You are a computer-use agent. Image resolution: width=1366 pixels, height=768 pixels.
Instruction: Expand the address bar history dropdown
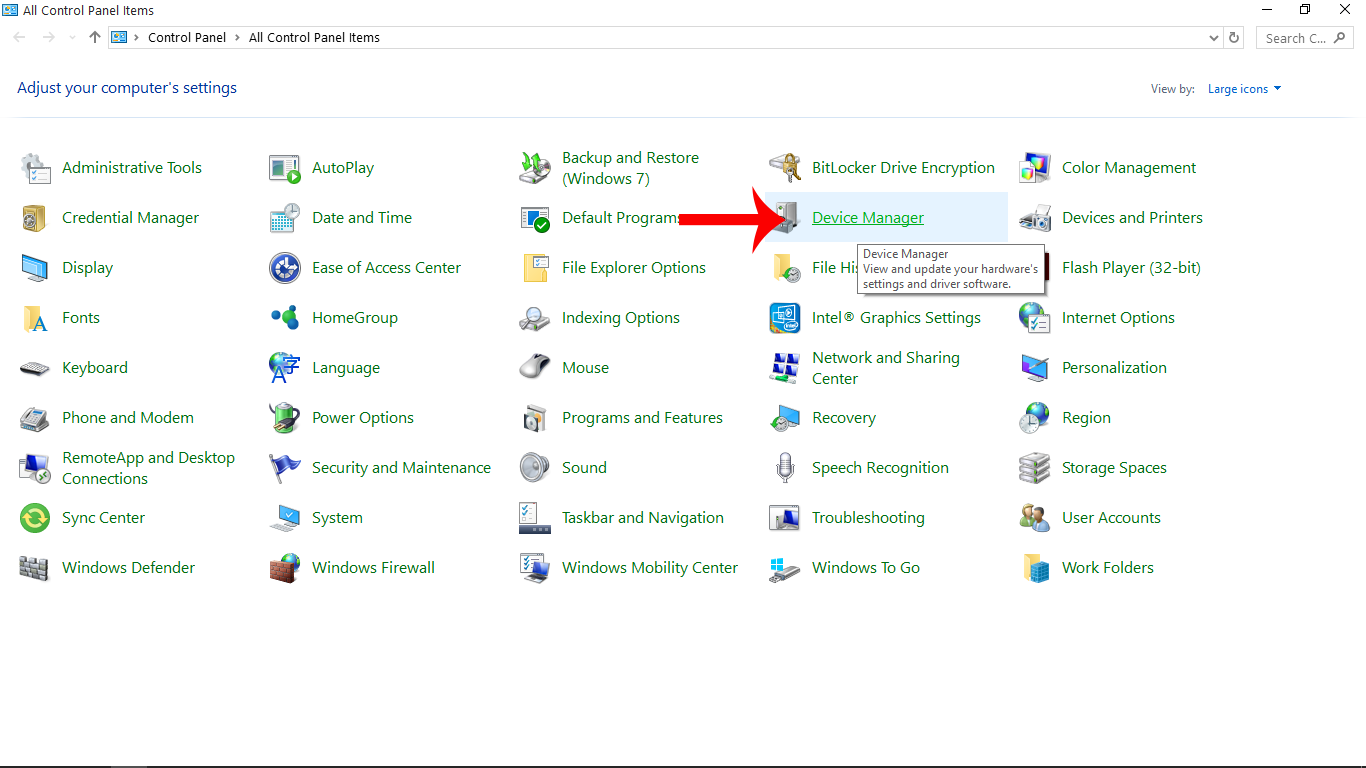(1213, 37)
